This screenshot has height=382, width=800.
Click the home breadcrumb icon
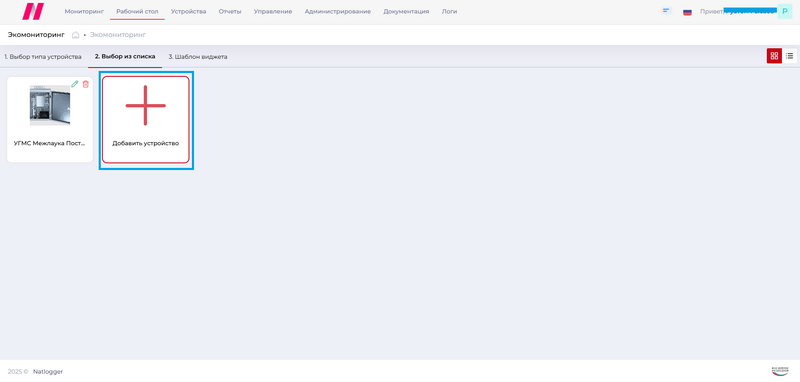(76, 35)
